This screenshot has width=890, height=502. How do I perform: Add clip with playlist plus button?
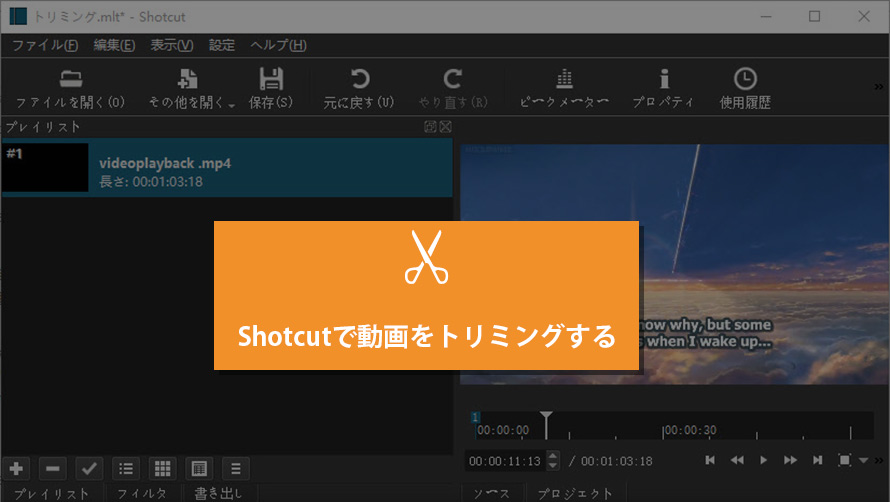click(17, 468)
